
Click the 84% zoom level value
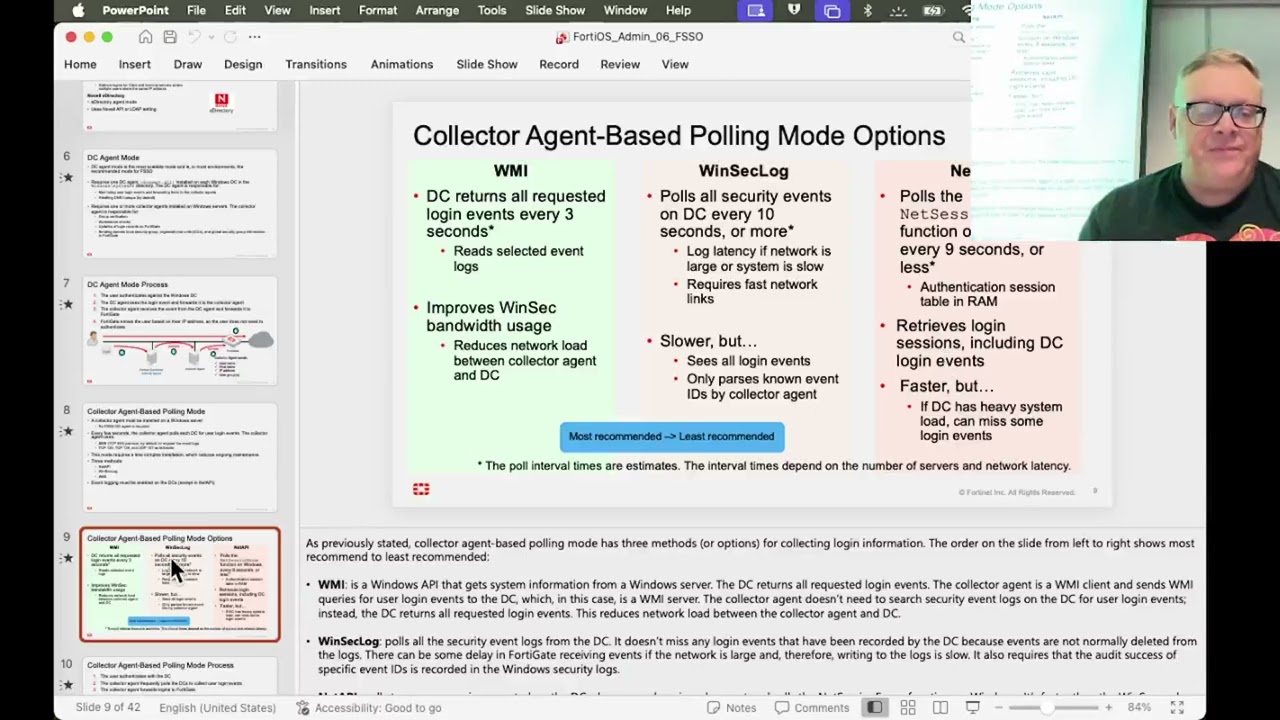1139,708
